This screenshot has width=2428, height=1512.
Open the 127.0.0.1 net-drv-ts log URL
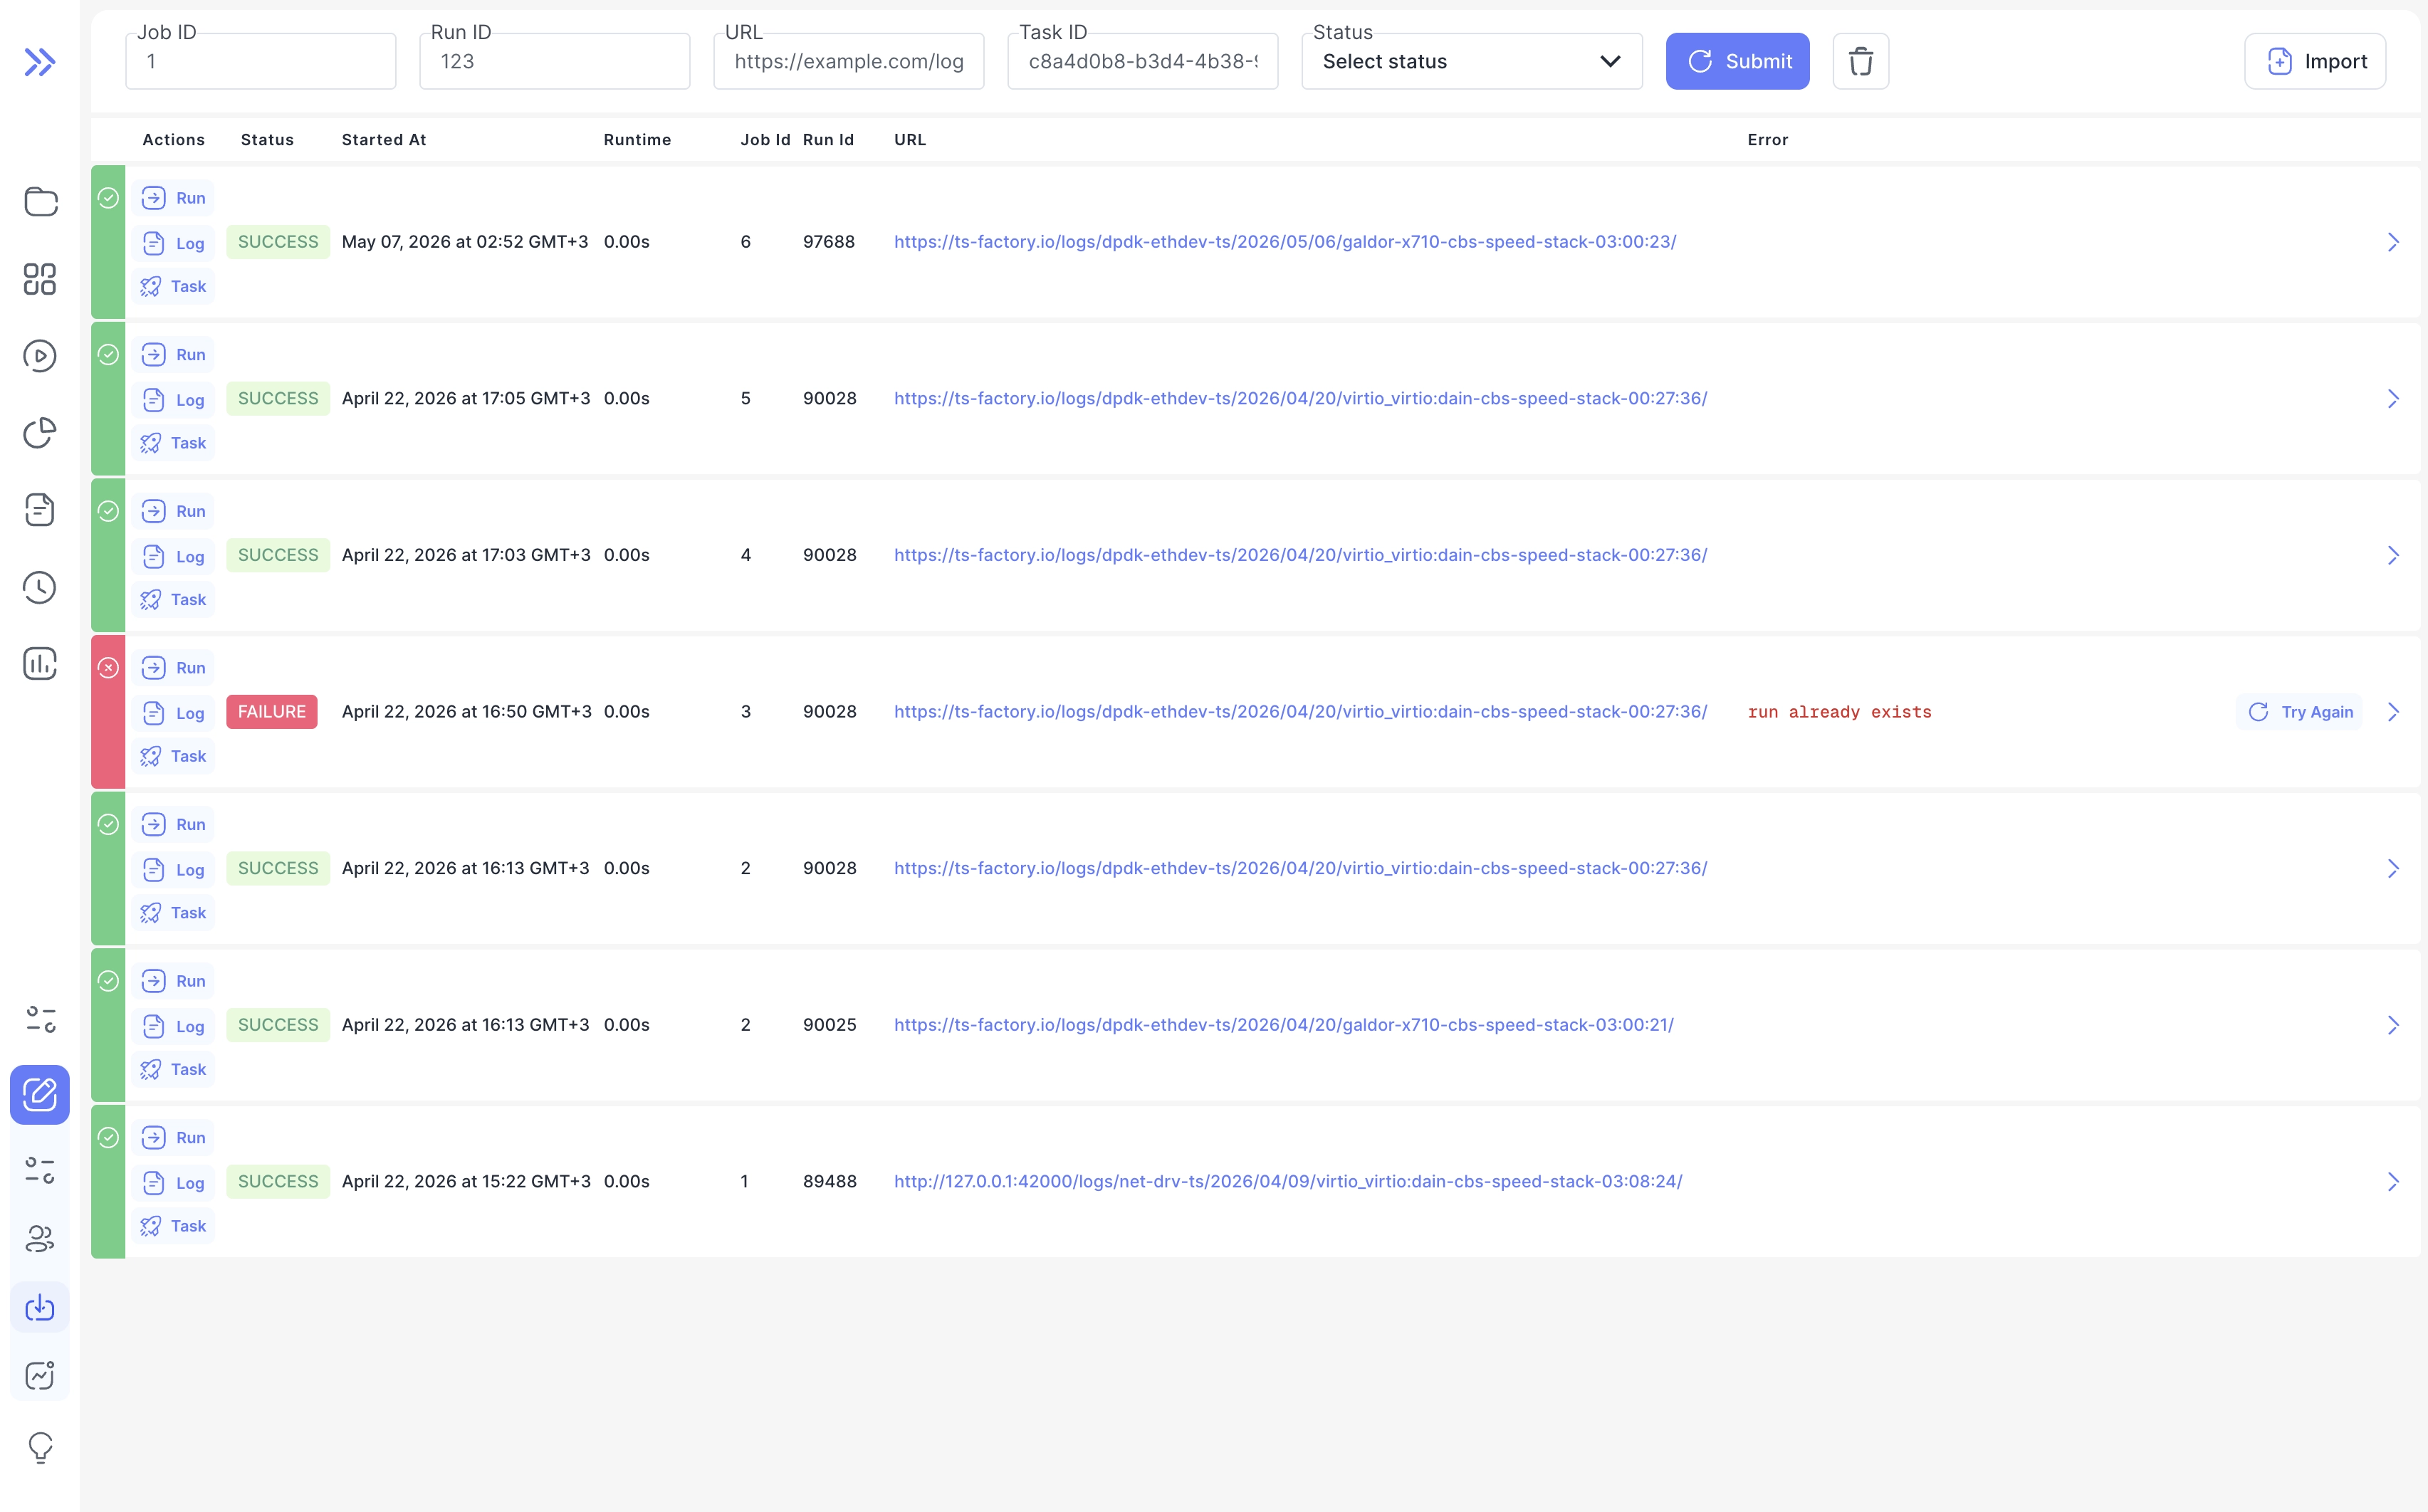coord(1288,1181)
